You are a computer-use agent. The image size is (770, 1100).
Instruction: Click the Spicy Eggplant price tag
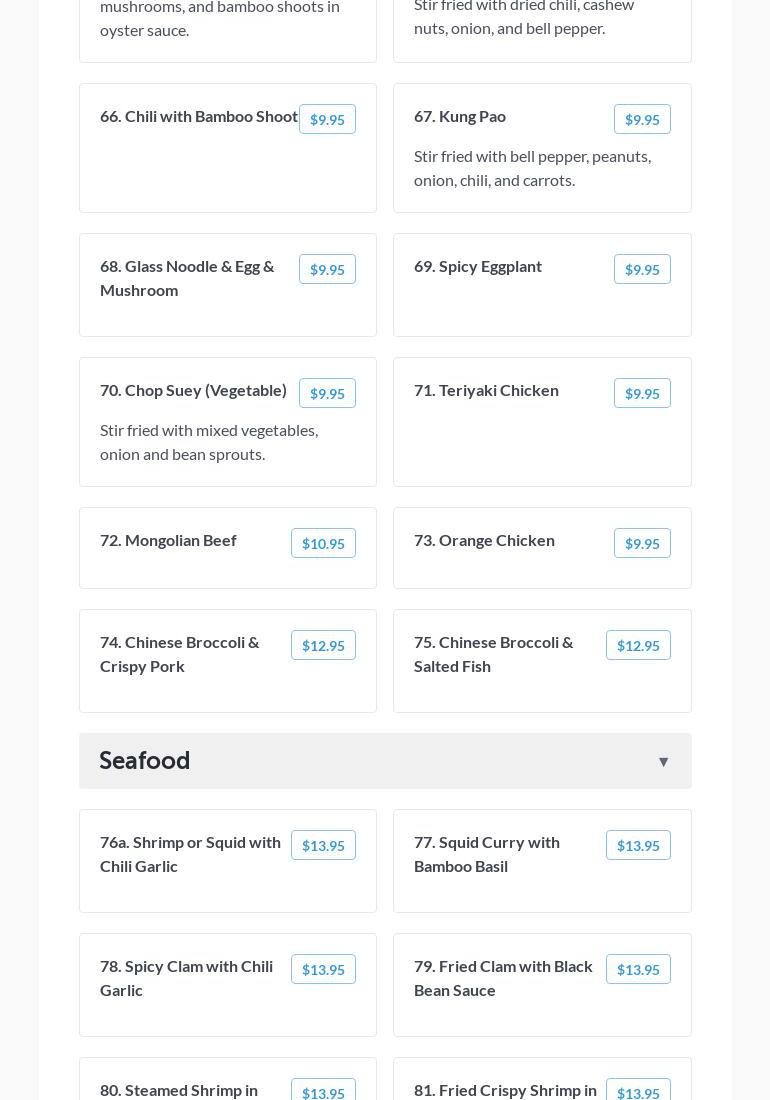coord(642,269)
